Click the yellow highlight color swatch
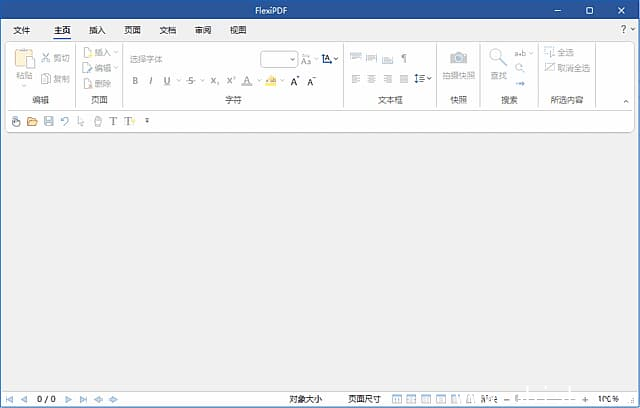The image size is (640, 408). (x=271, y=81)
